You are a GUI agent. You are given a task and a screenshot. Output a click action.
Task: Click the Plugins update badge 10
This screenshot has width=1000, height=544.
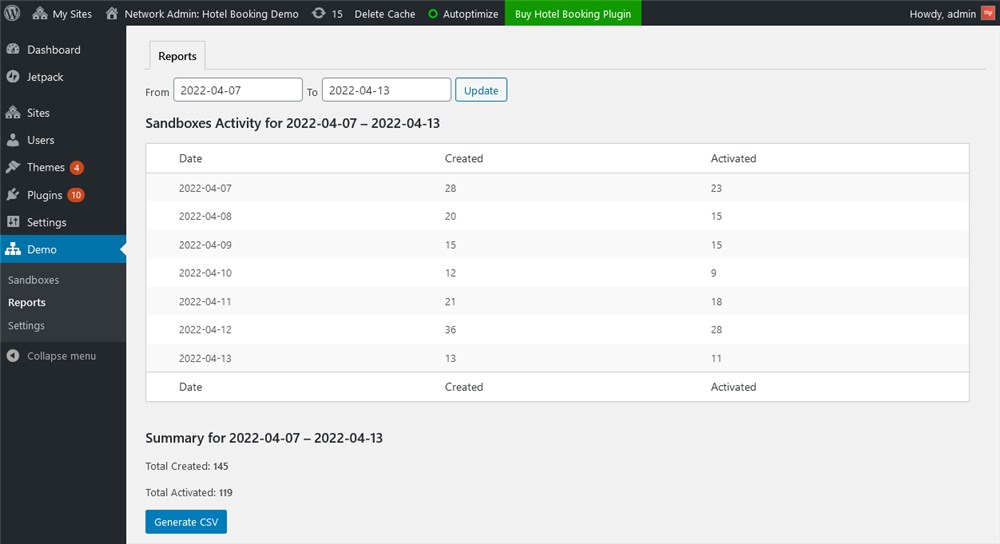pyautogui.click(x=76, y=195)
